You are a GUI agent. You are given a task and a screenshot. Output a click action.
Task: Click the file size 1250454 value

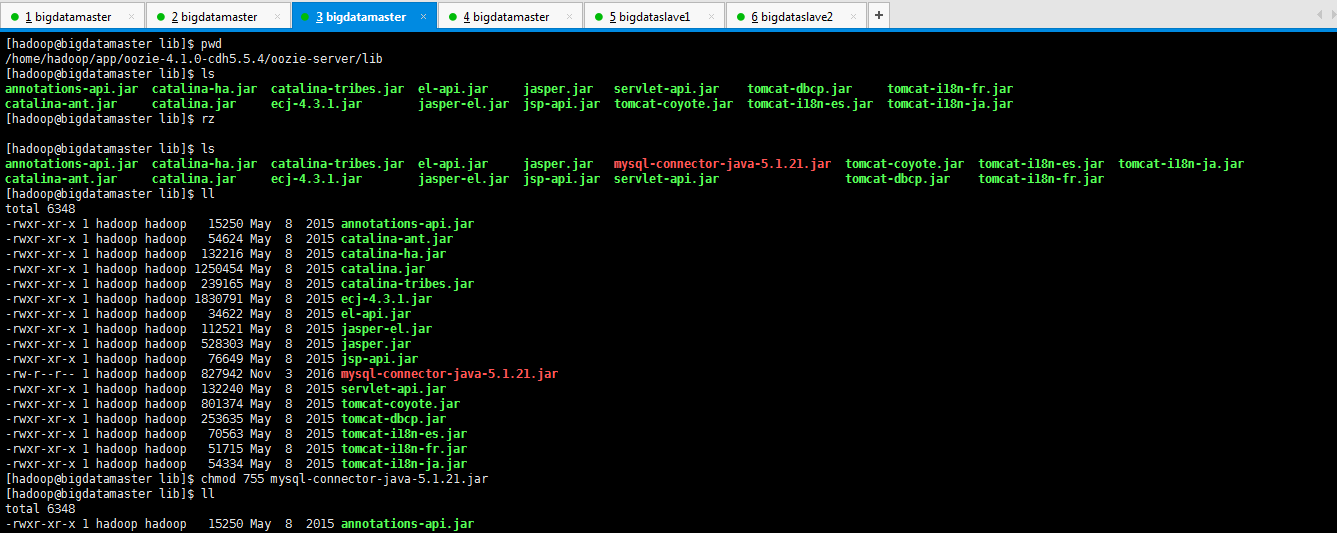(218, 269)
